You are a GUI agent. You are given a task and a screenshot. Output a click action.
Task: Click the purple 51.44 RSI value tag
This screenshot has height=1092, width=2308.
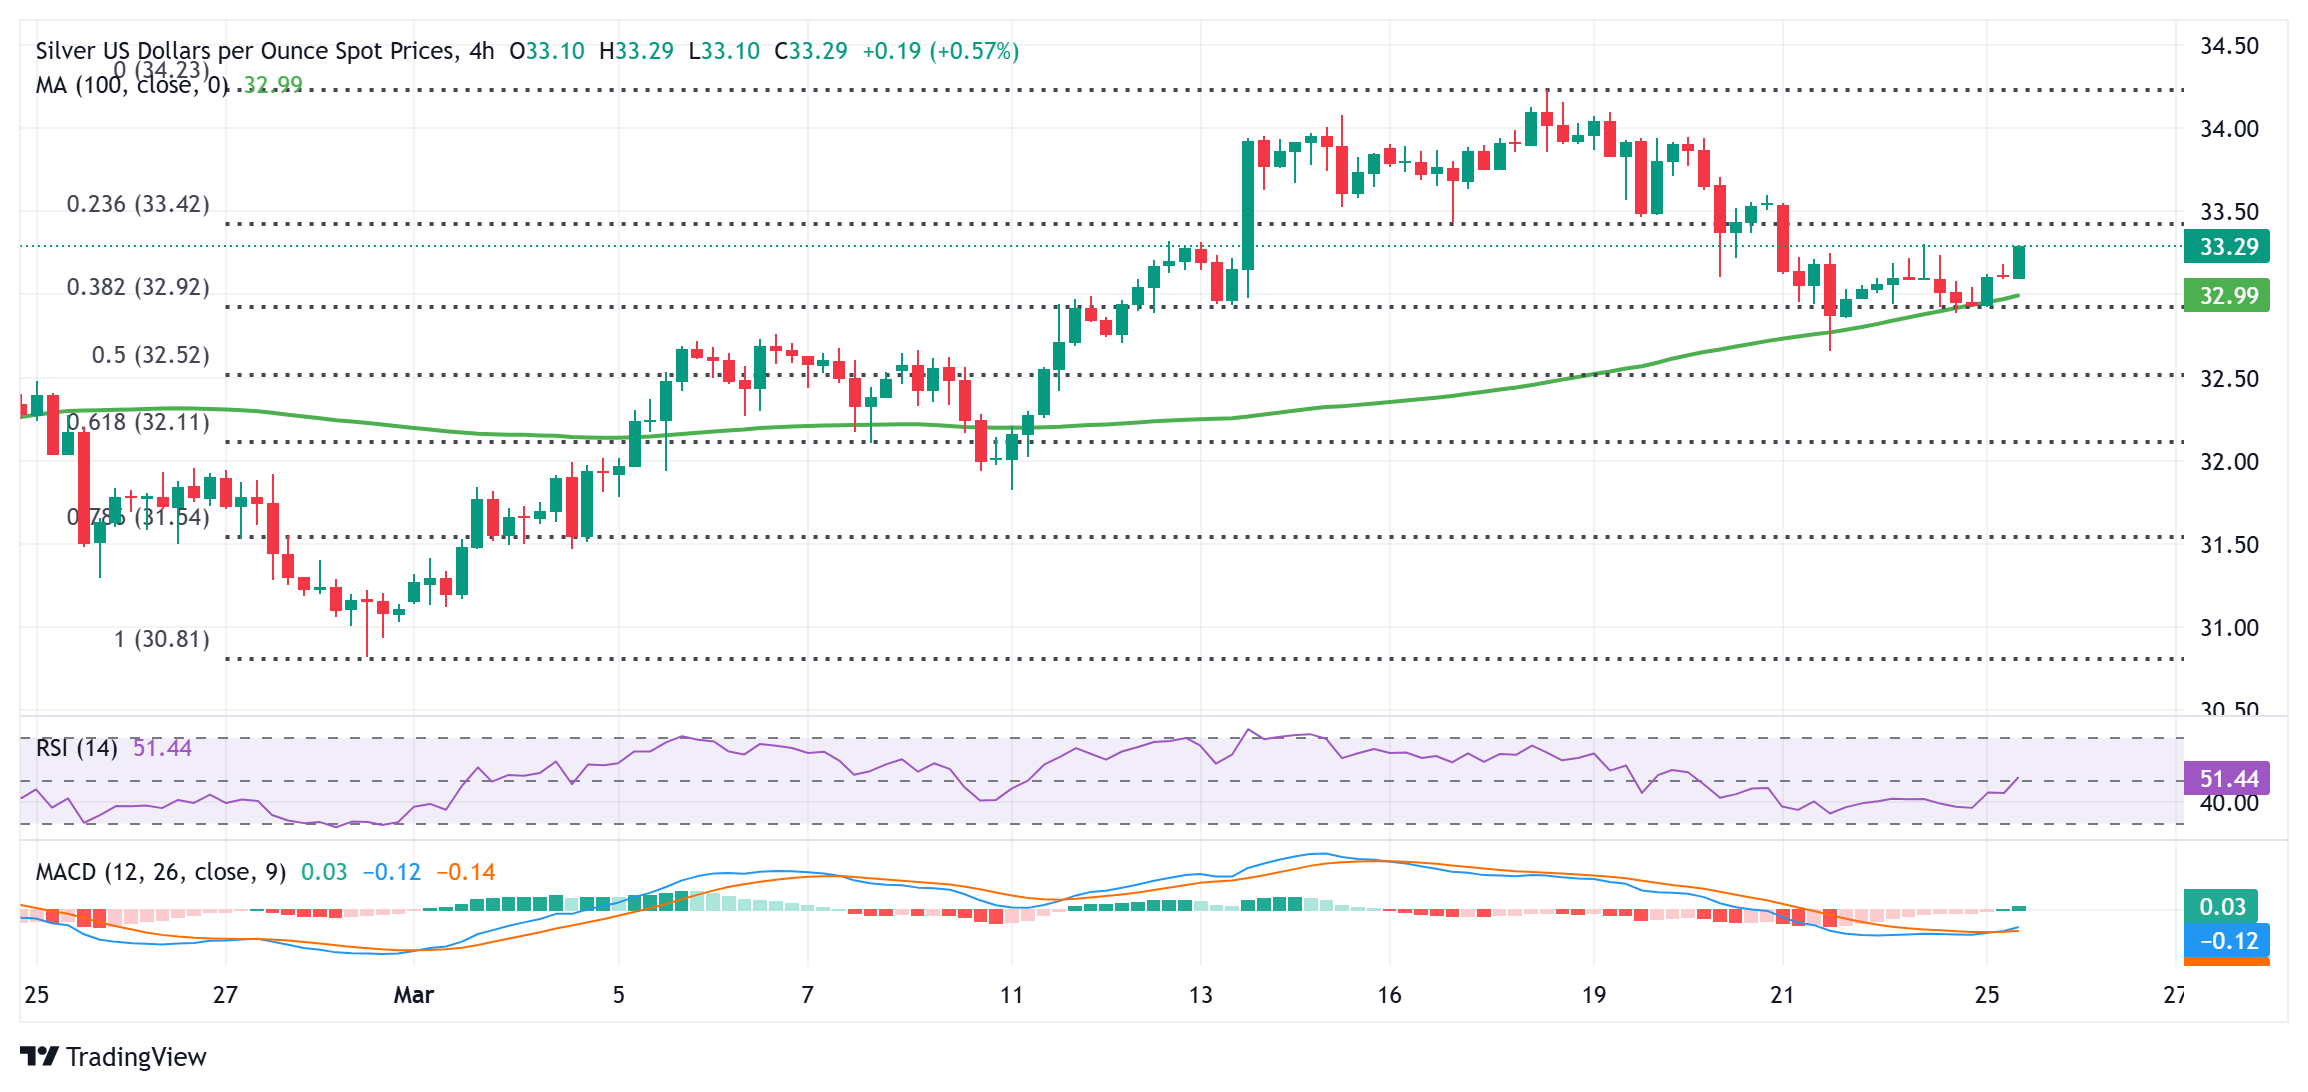[2227, 779]
